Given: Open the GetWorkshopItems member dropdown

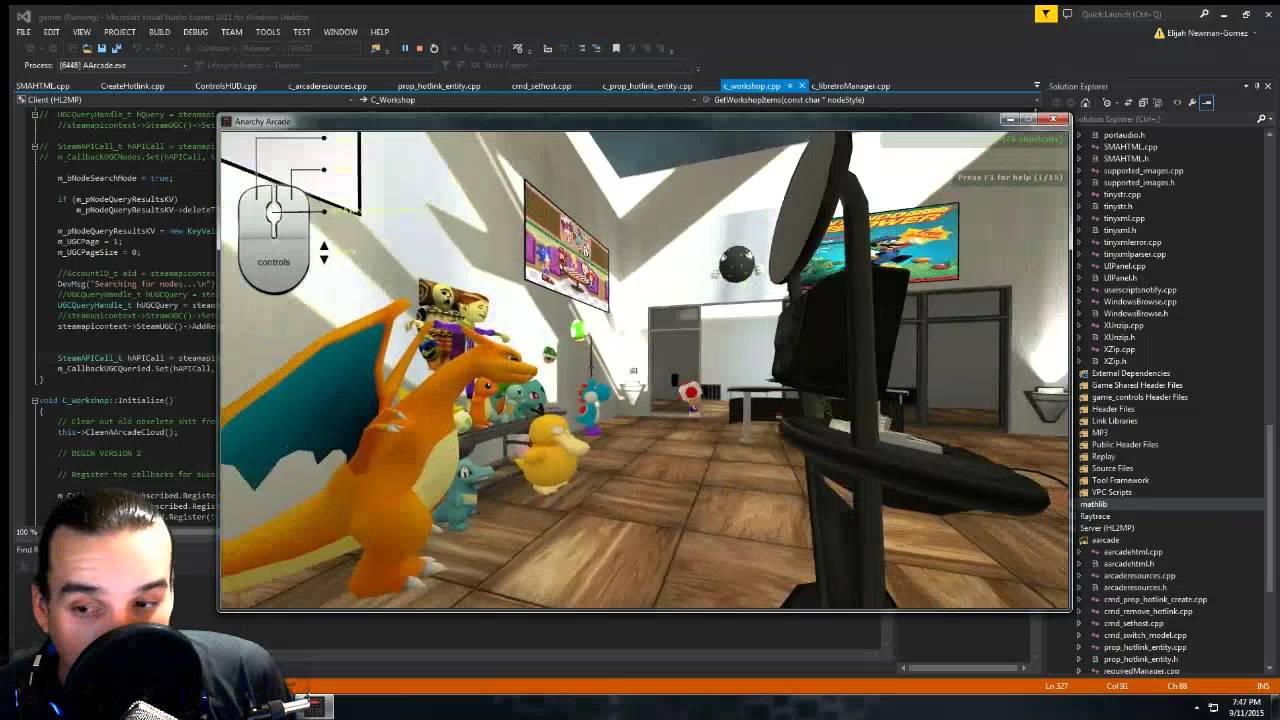Looking at the screenshot, I should tap(1037, 100).
